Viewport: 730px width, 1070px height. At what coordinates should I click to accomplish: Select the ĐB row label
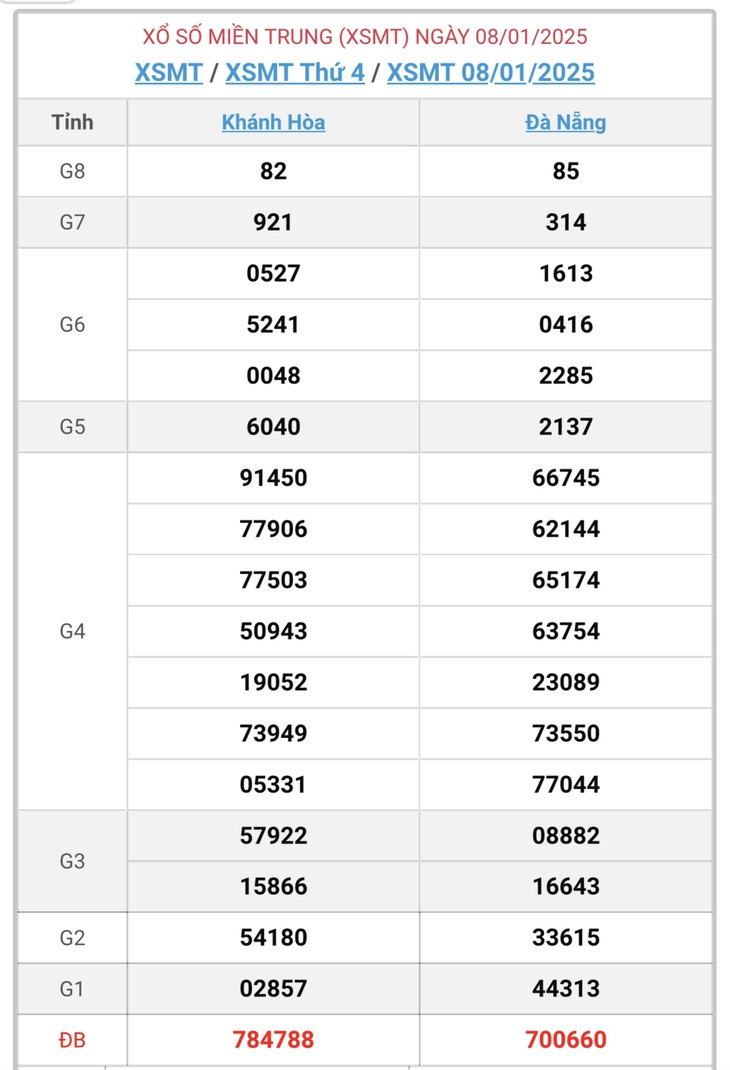(x=72, y=1039)
